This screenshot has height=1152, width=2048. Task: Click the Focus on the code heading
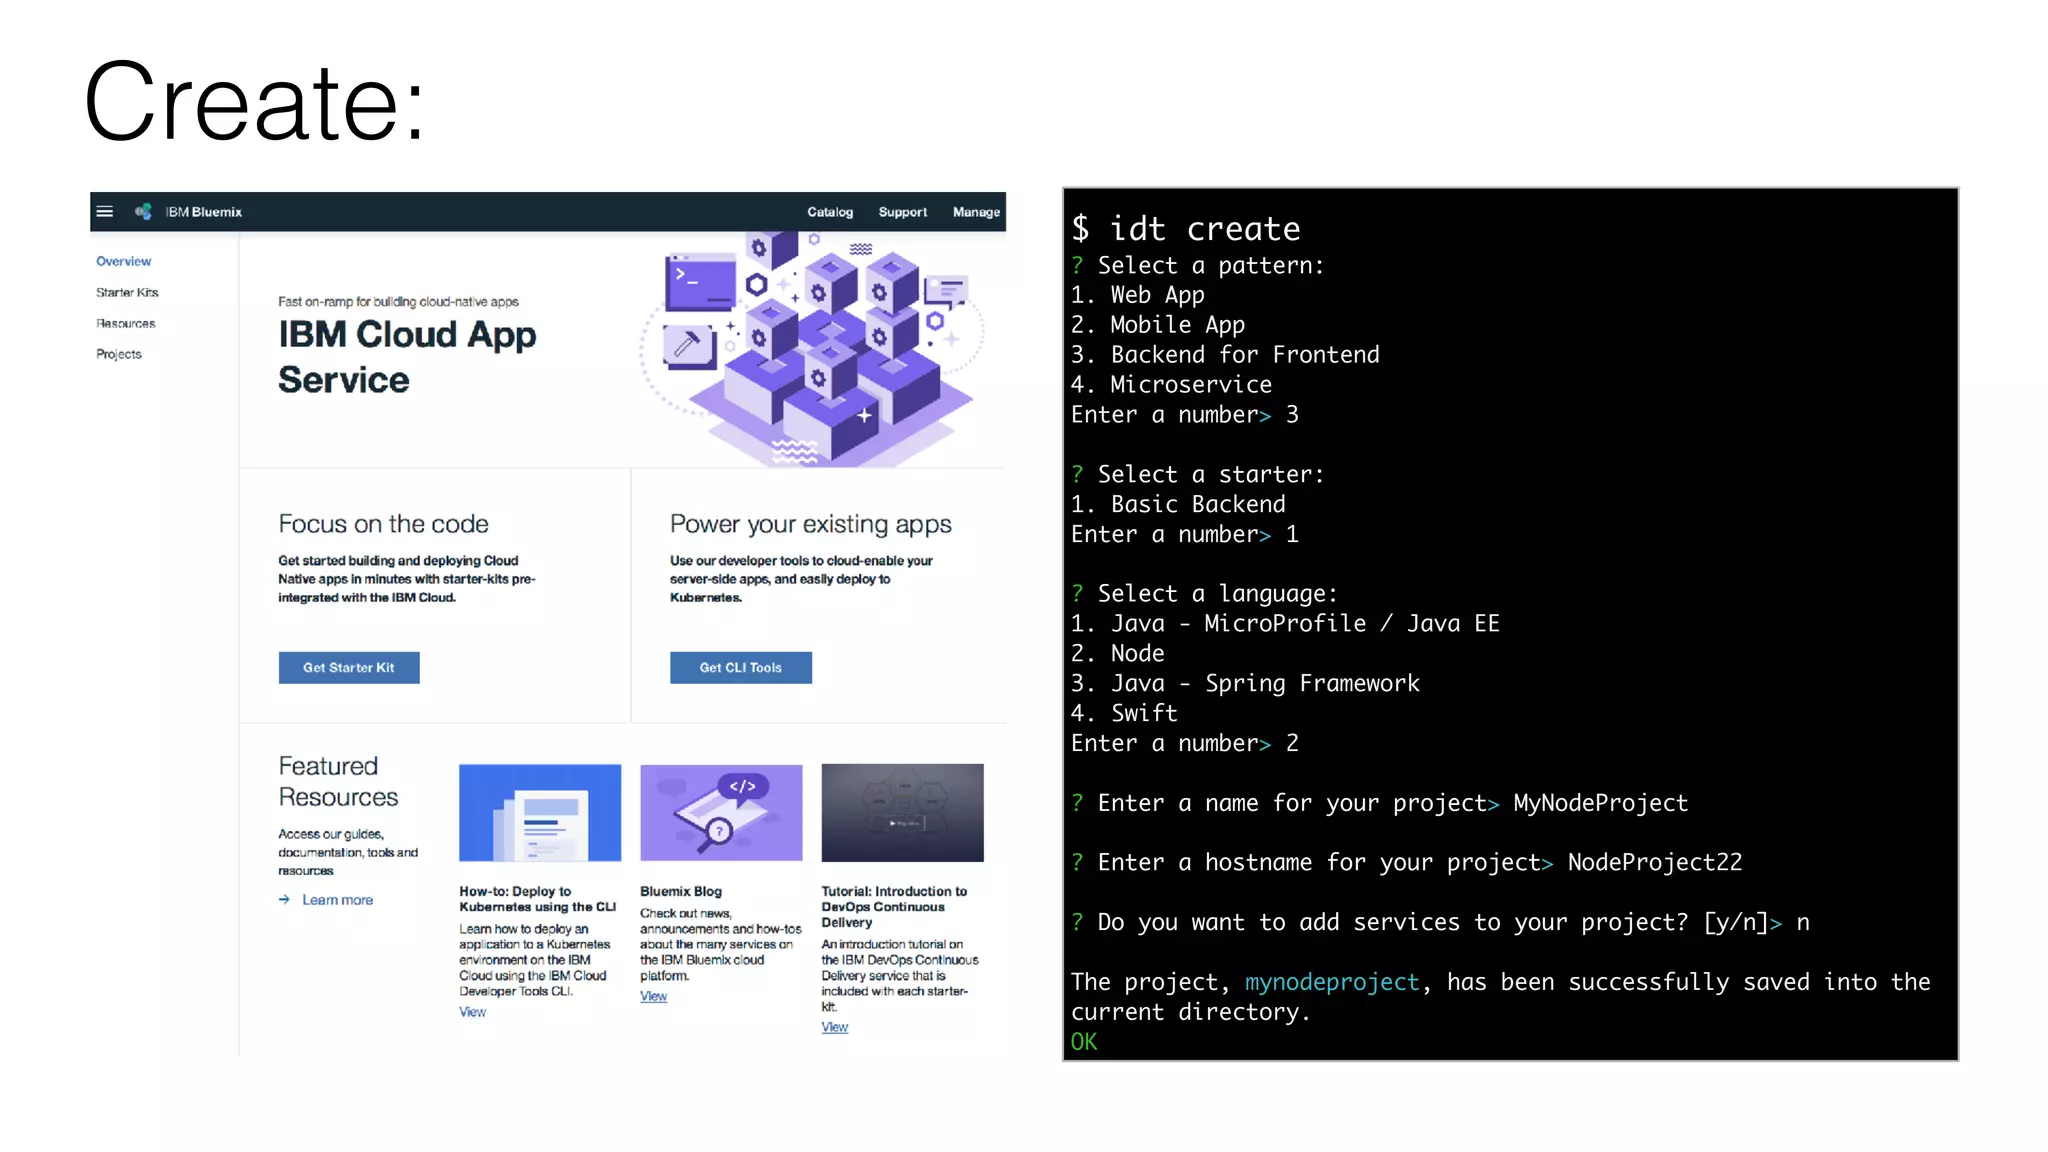[383, 524]
